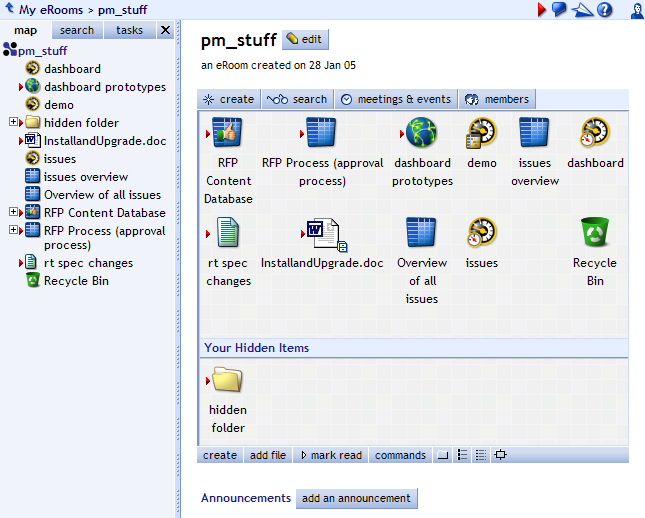
Task: Open the chat speech bubble icon
Action: [x=559, y=9]
